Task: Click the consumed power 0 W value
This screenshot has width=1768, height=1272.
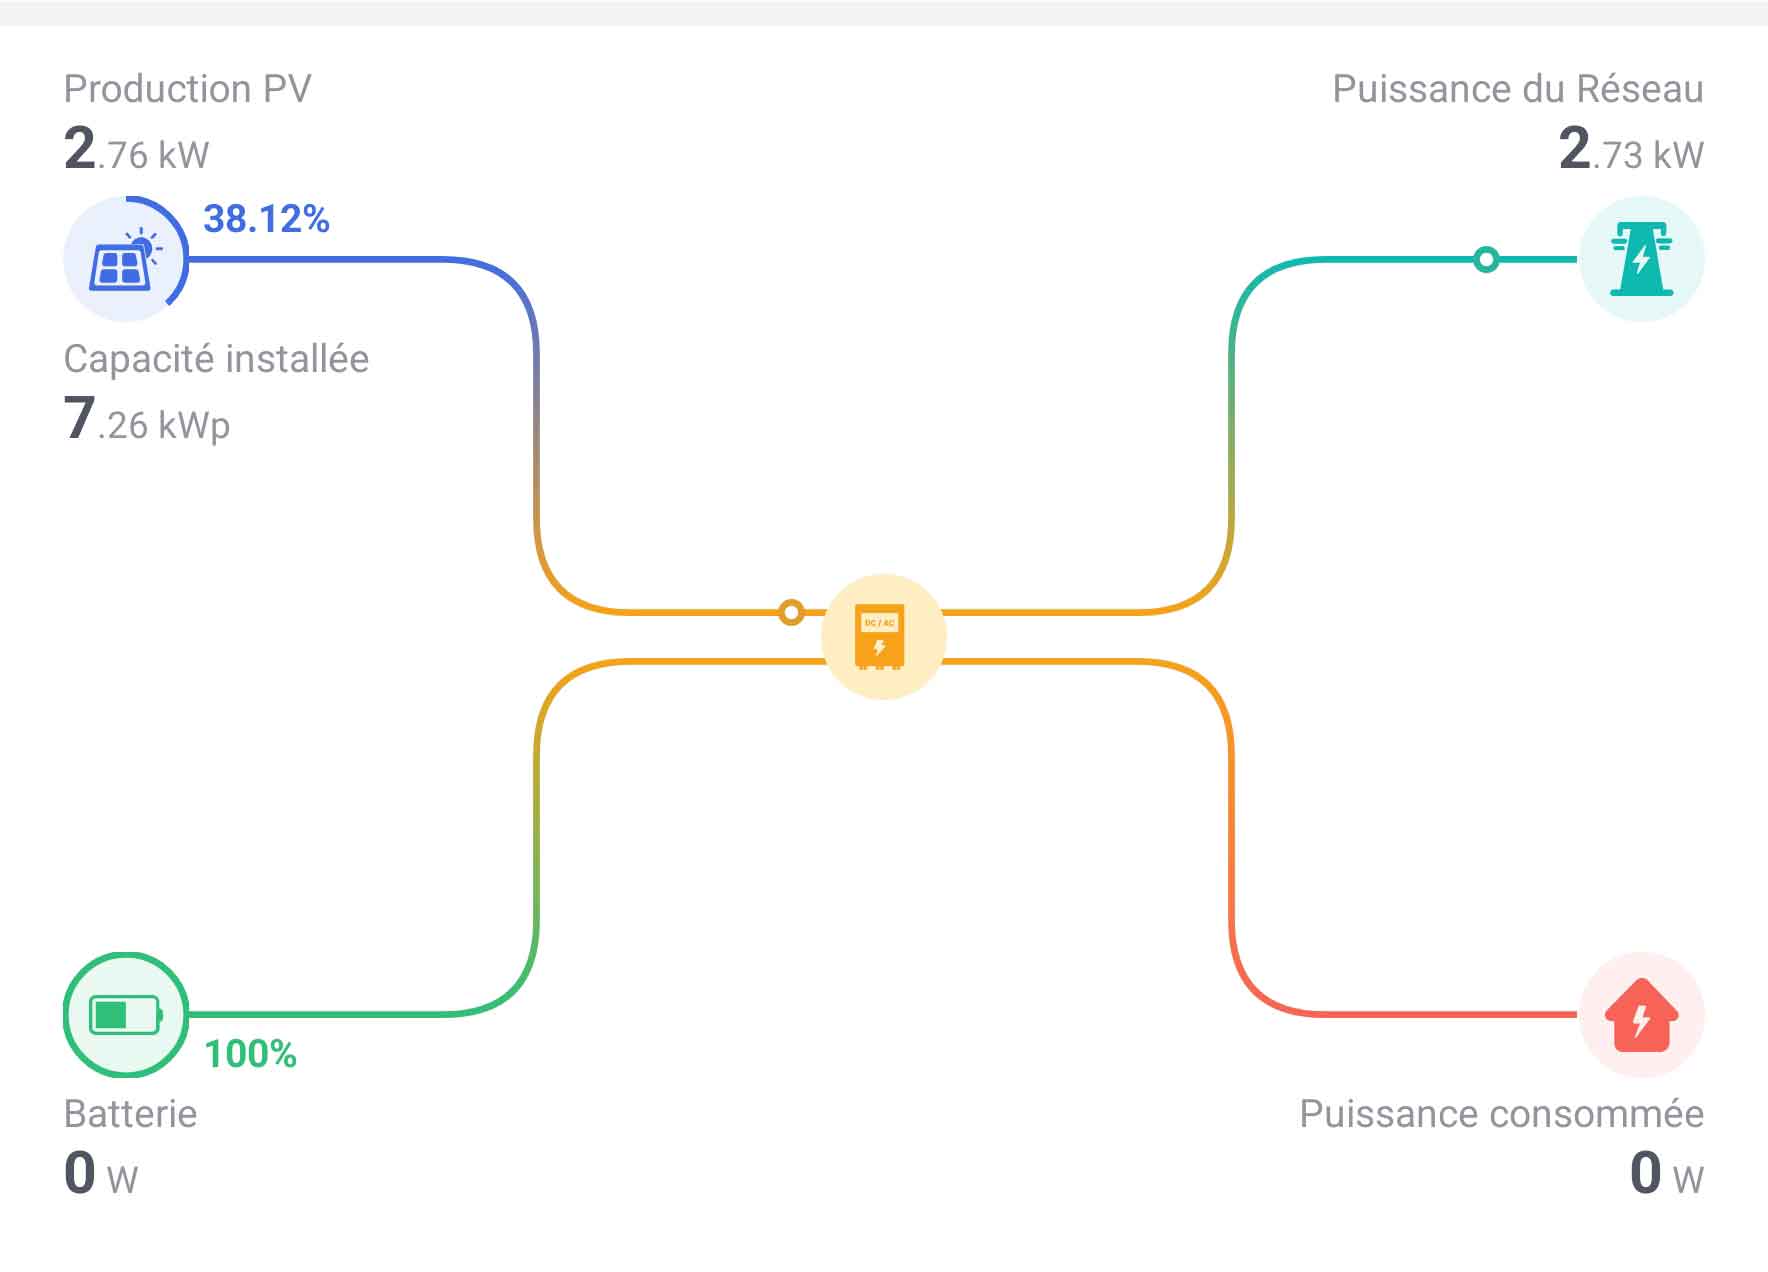Action: point(1667,1174)
